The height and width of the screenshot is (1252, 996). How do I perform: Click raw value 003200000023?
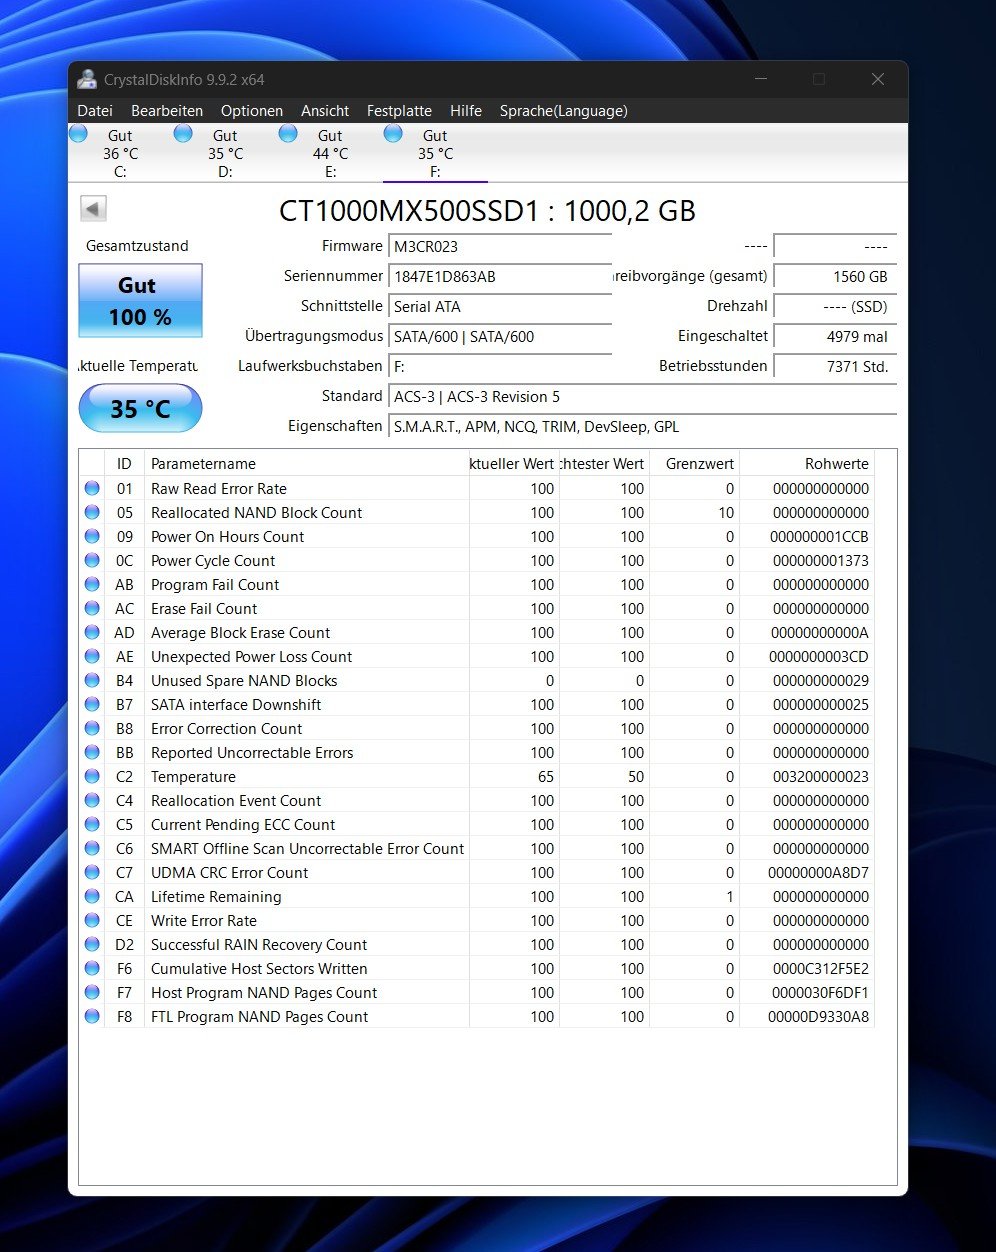[x=819, y=777]
